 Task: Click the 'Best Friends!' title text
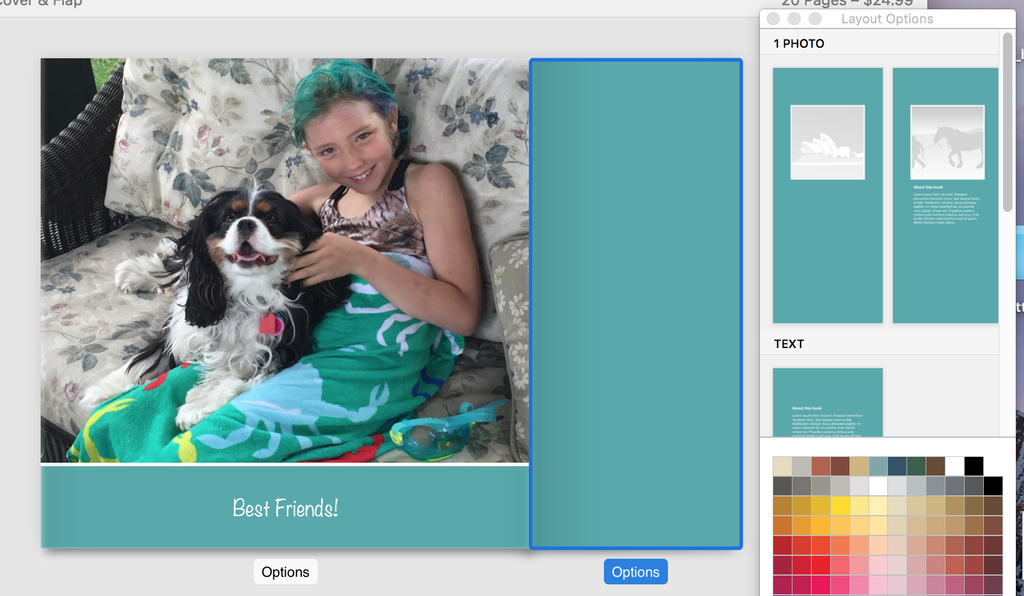[285, 508]
